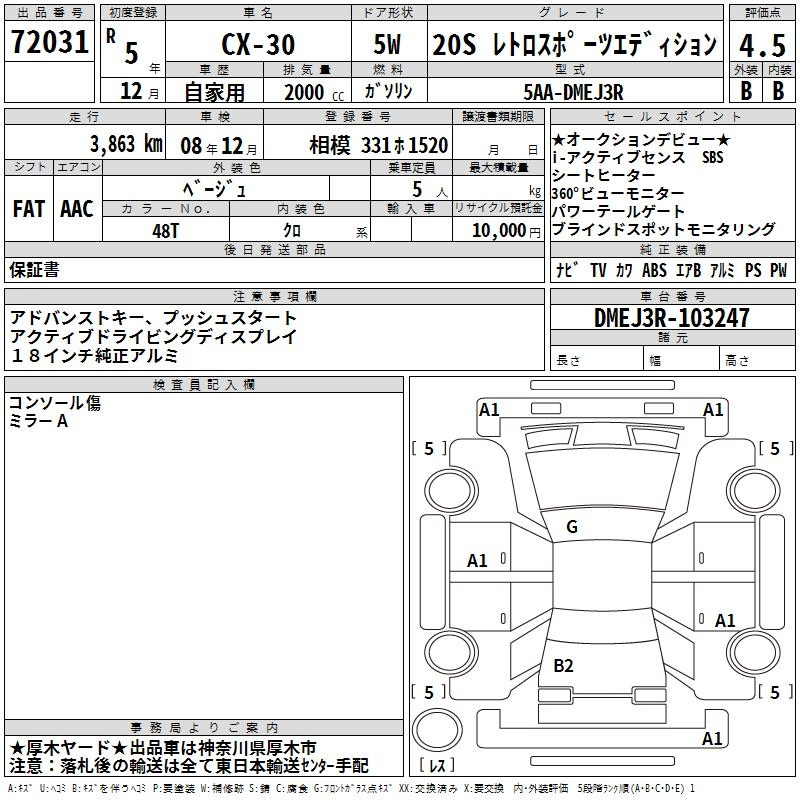Click the lot number 72031
This screenshot has height=800, width=800.
coord(49,44)
